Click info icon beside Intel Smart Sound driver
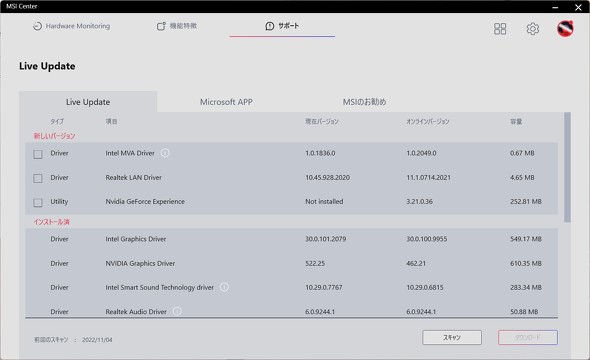590x360 pixels. coord(224,287)
